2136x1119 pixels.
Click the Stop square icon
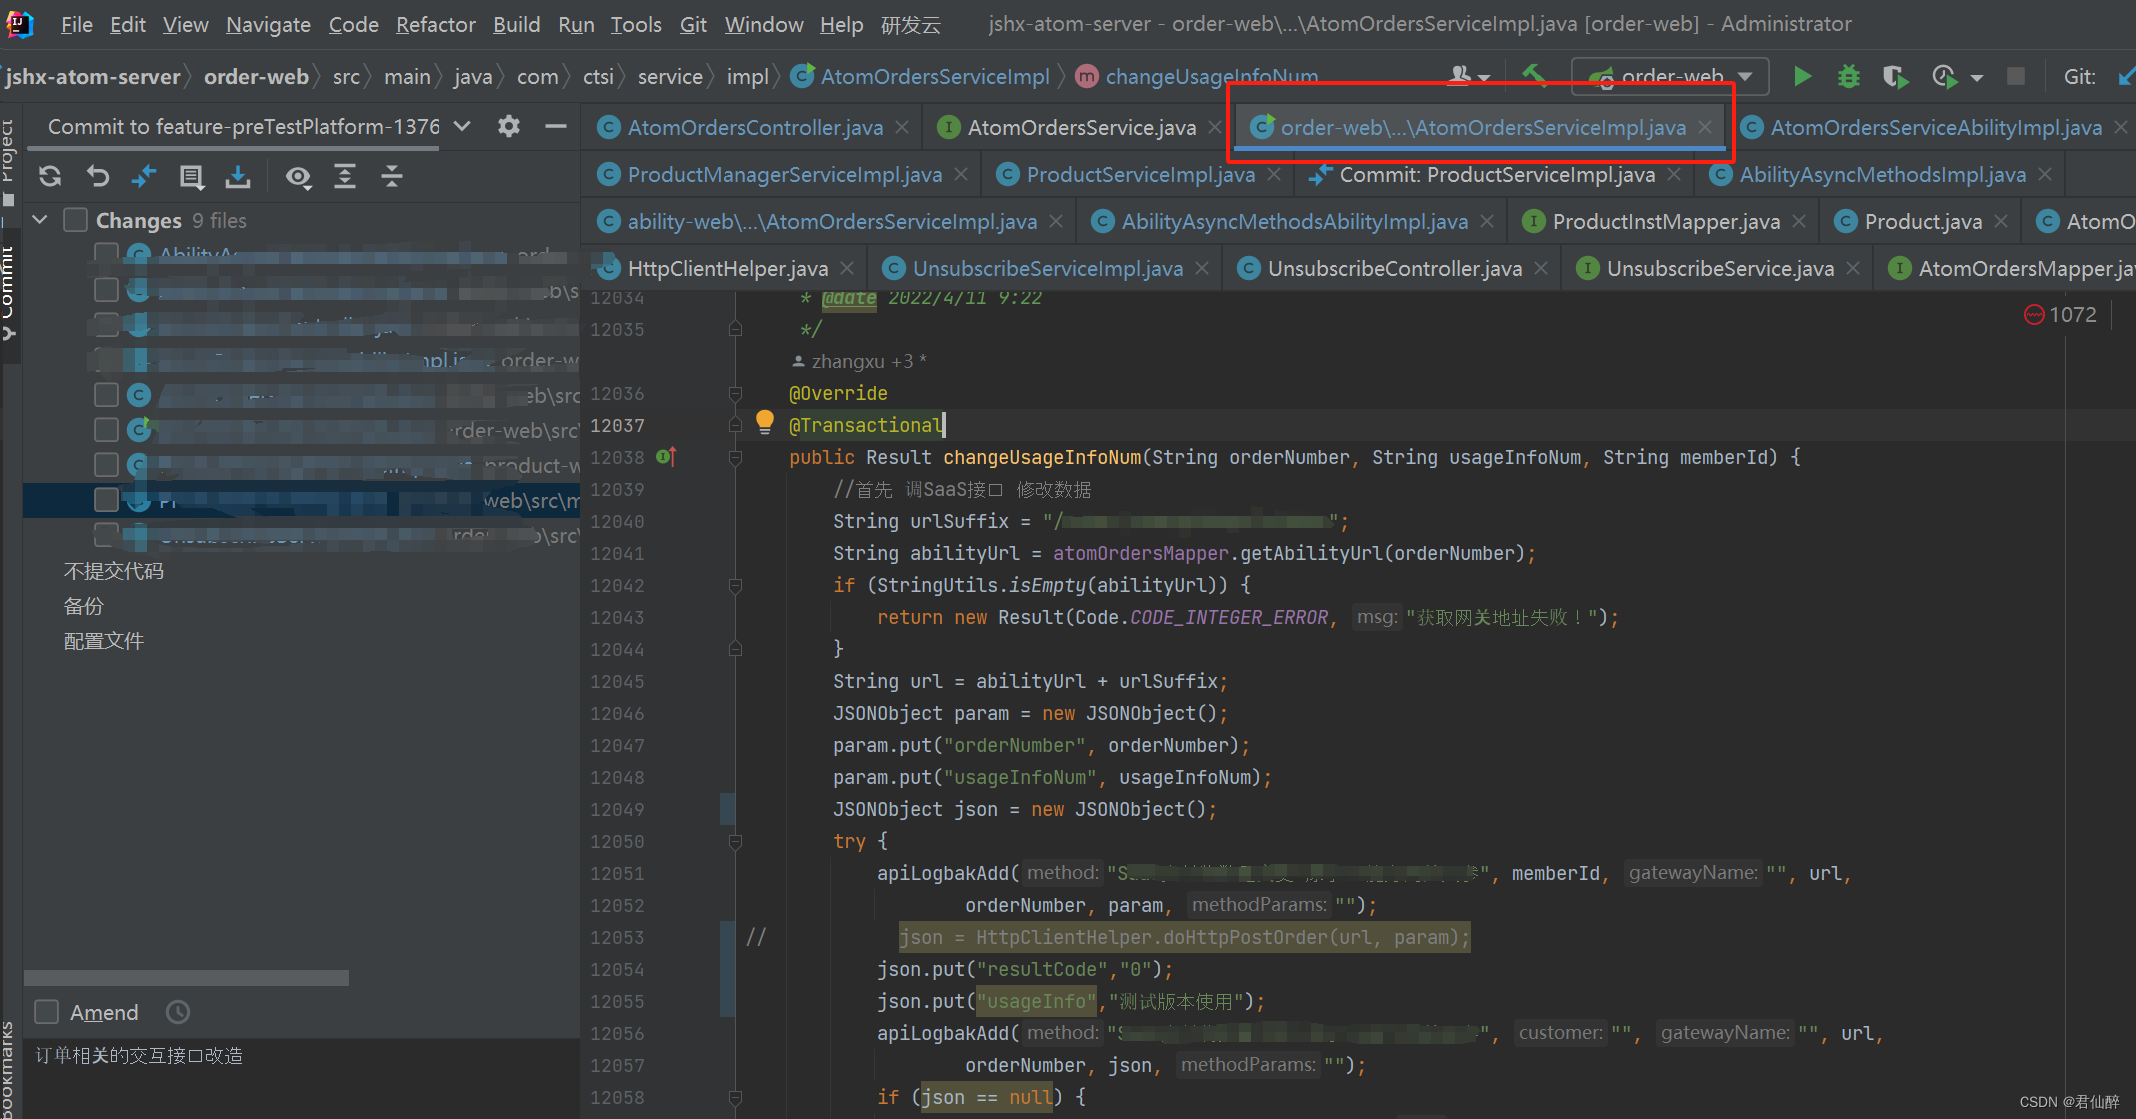[x=2016, y=76]
